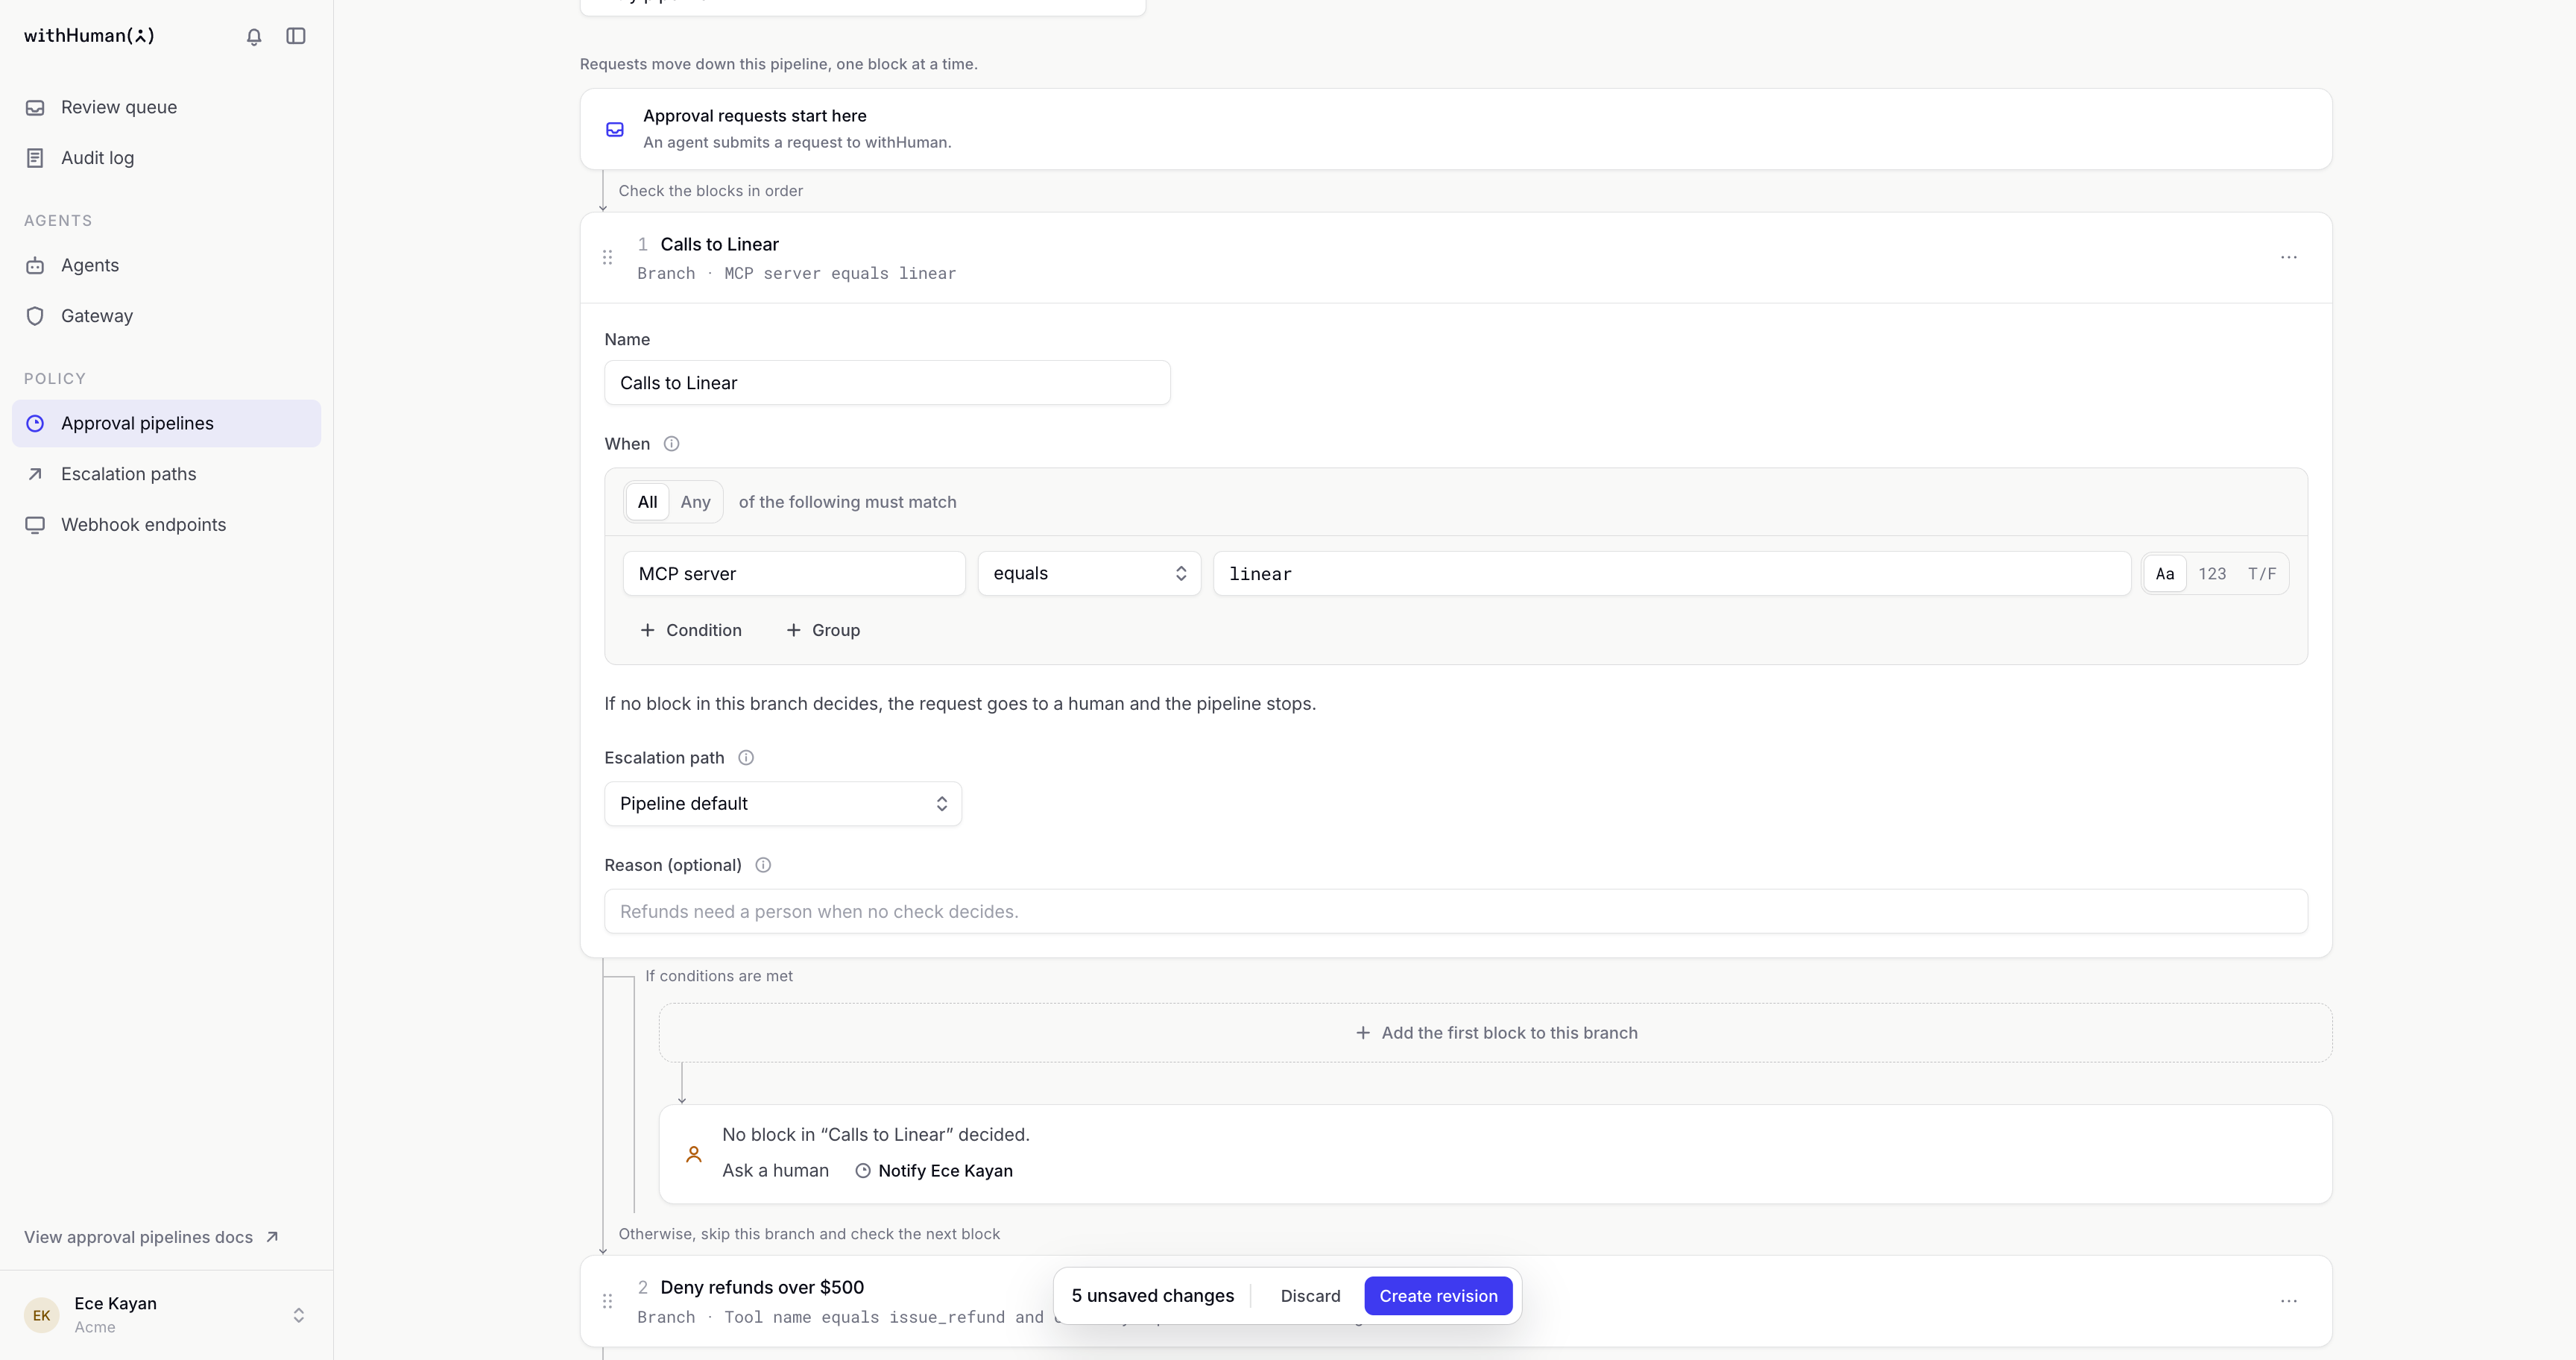Select Any match mode
The height and width of the screenshot is (1360, 2576).
pyautogui.click(x=695, y=502)
